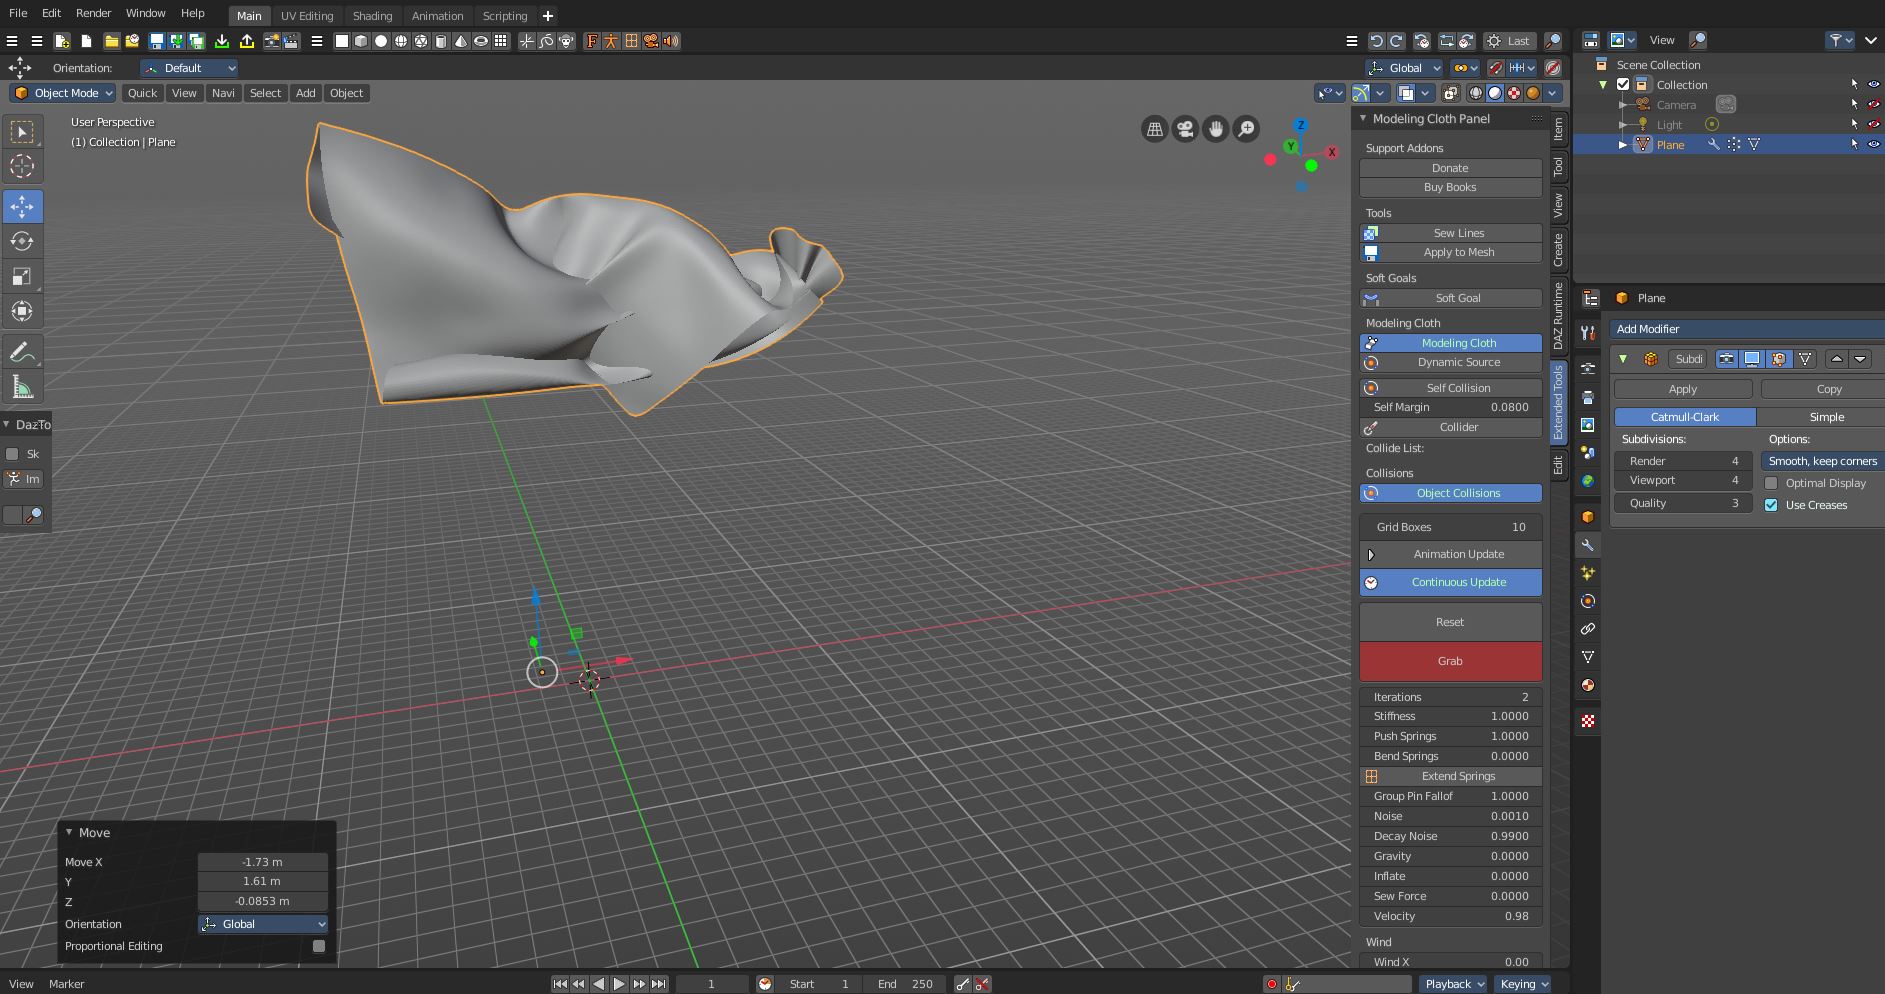Activate the Move tool in left toolbar
Image resolution: width=1885 pixels, height=994 pixels.
[22, 206]
